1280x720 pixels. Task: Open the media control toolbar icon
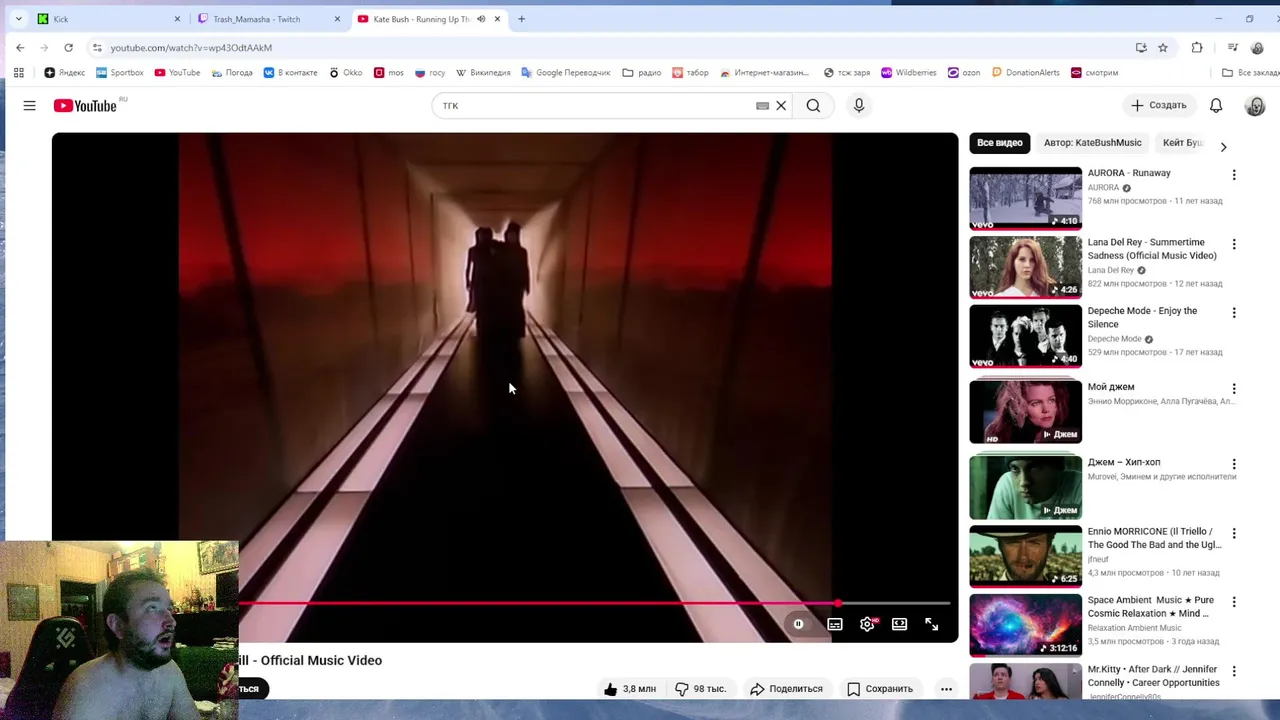click(1232, 47)
